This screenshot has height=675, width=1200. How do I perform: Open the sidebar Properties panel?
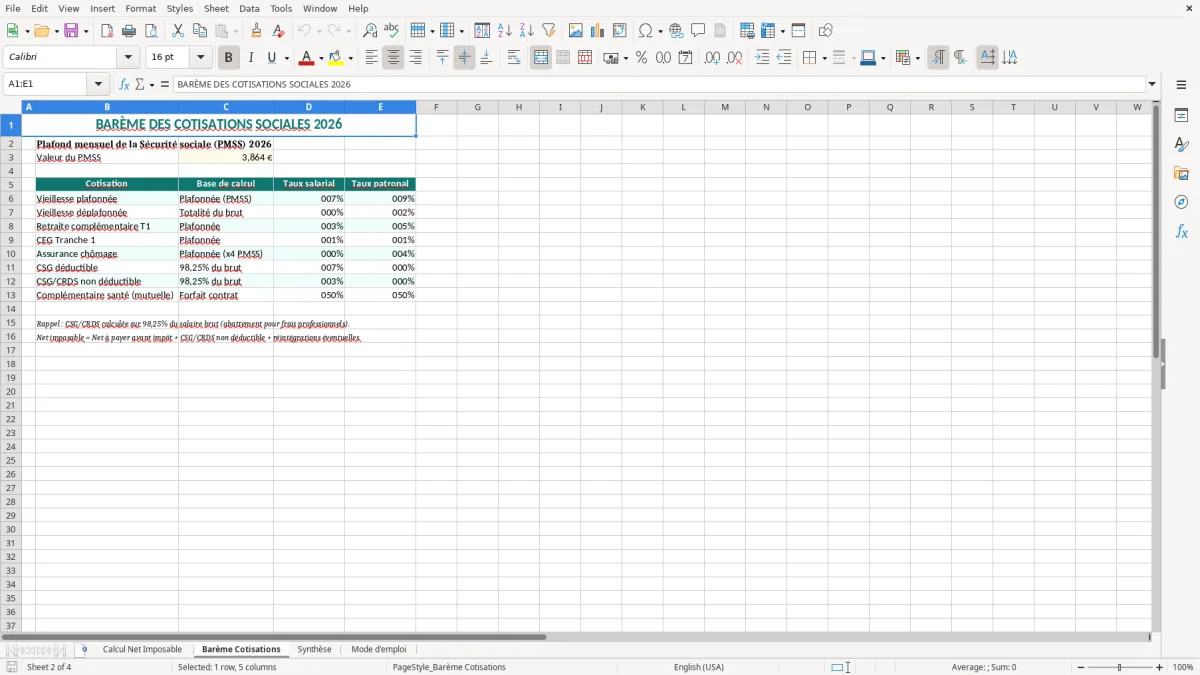[1181, 115]
